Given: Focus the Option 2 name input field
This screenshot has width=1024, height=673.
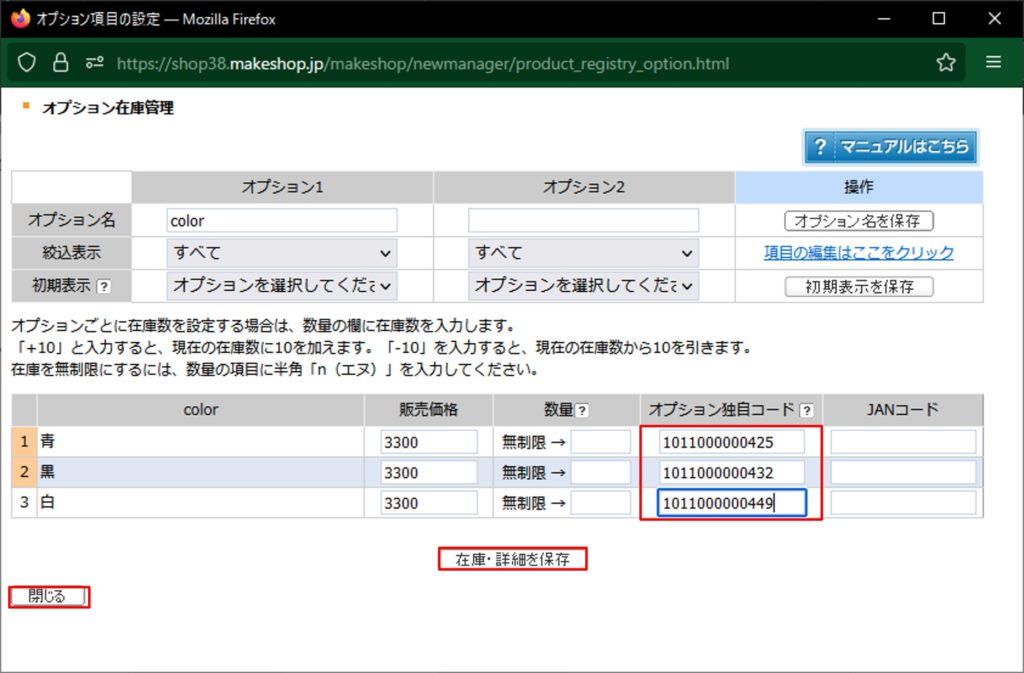Looking at the screenshot, I should pyautogui.click(x=583, y=220).
